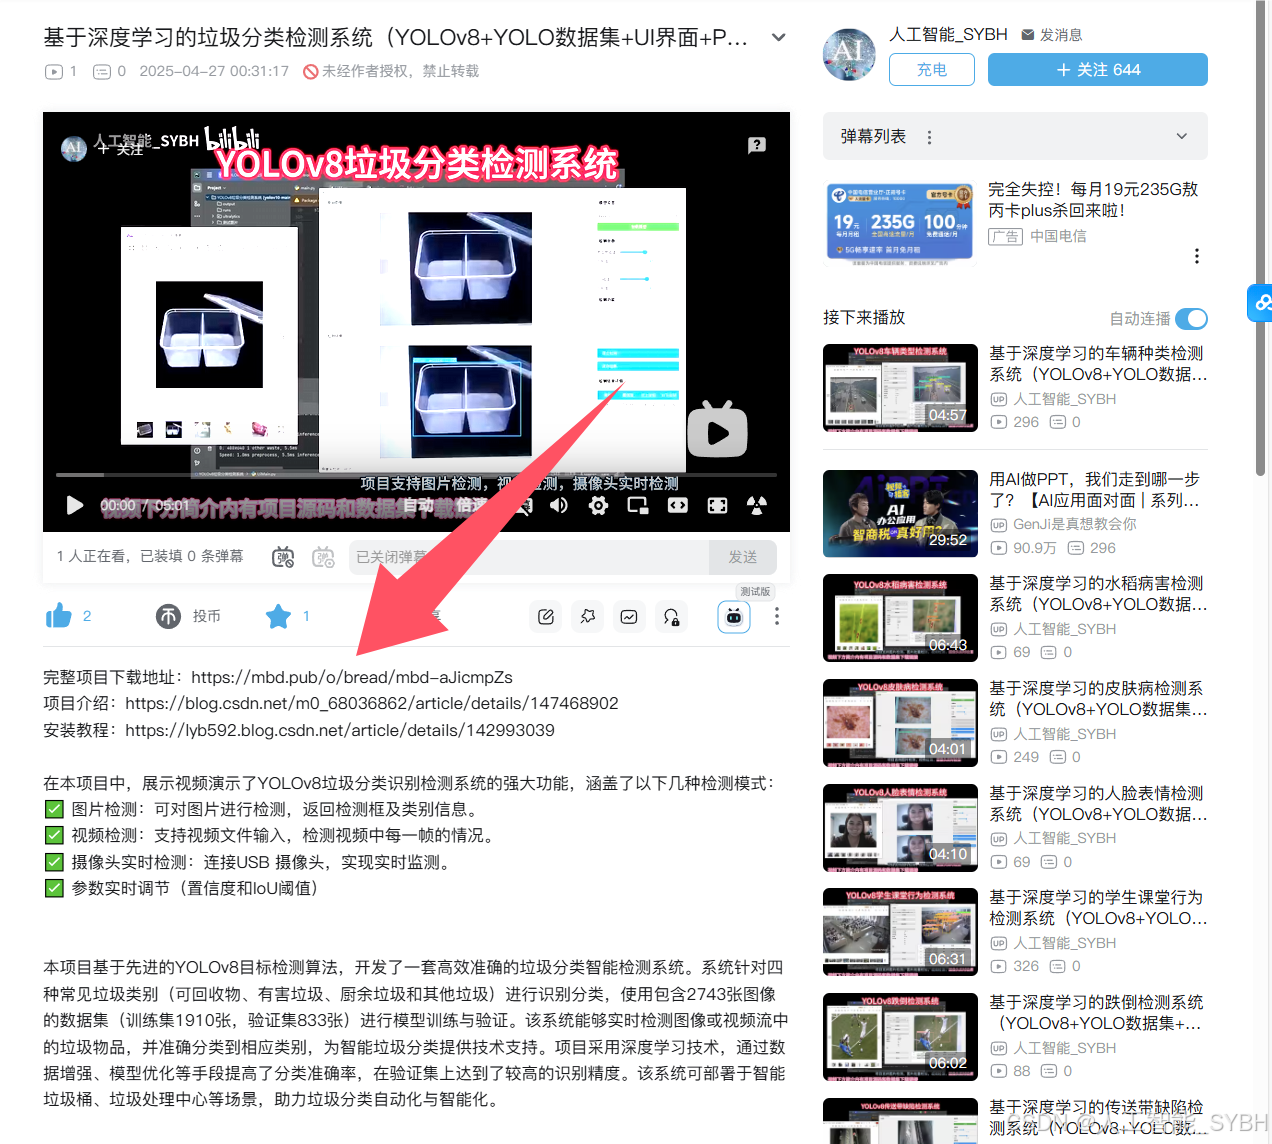
Task: Open the danmaku settings icon
Action: click(323, 557)
